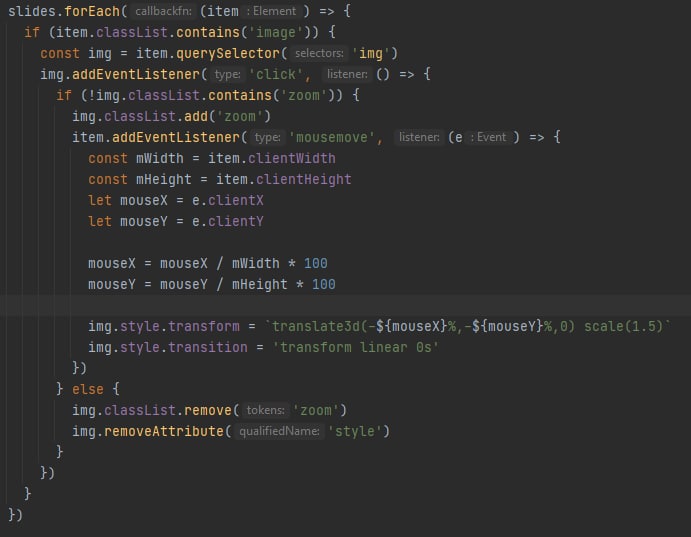This screenshot has height=537, width=691.
Task: Click the 'callbackfn:' inlay hint
Action: click(x=163, y=11)
